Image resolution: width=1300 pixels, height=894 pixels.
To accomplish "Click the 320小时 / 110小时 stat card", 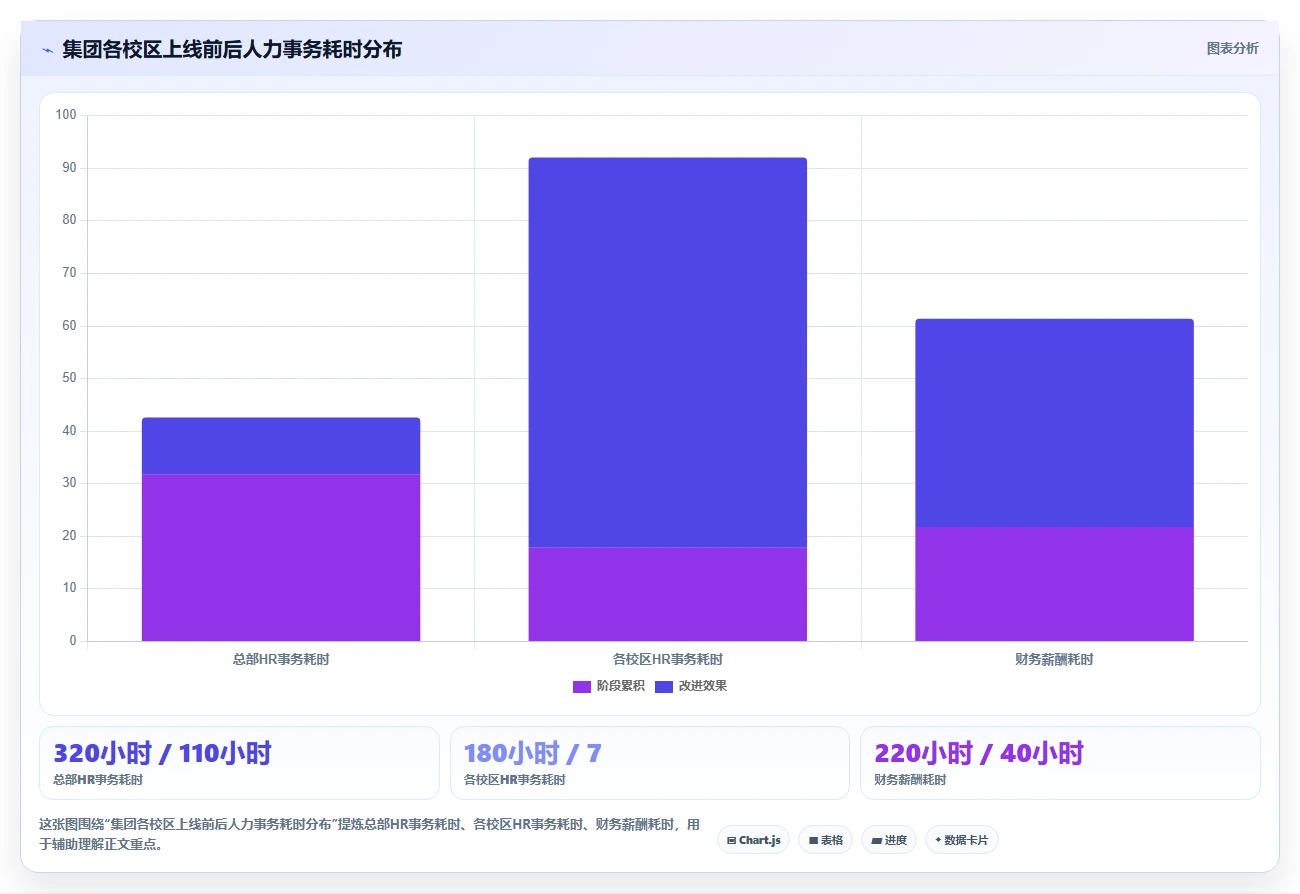I will tap(239, 763).
